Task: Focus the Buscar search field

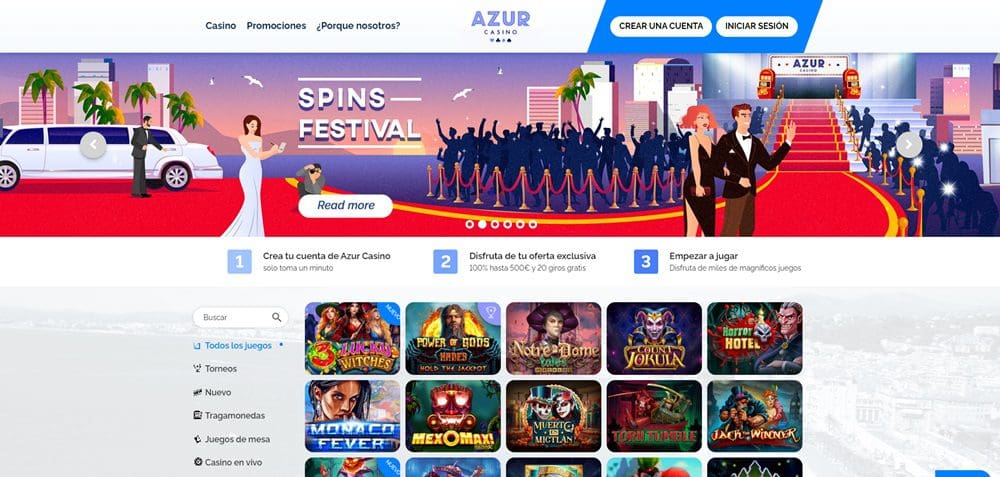Action: [x=240, y=317]
